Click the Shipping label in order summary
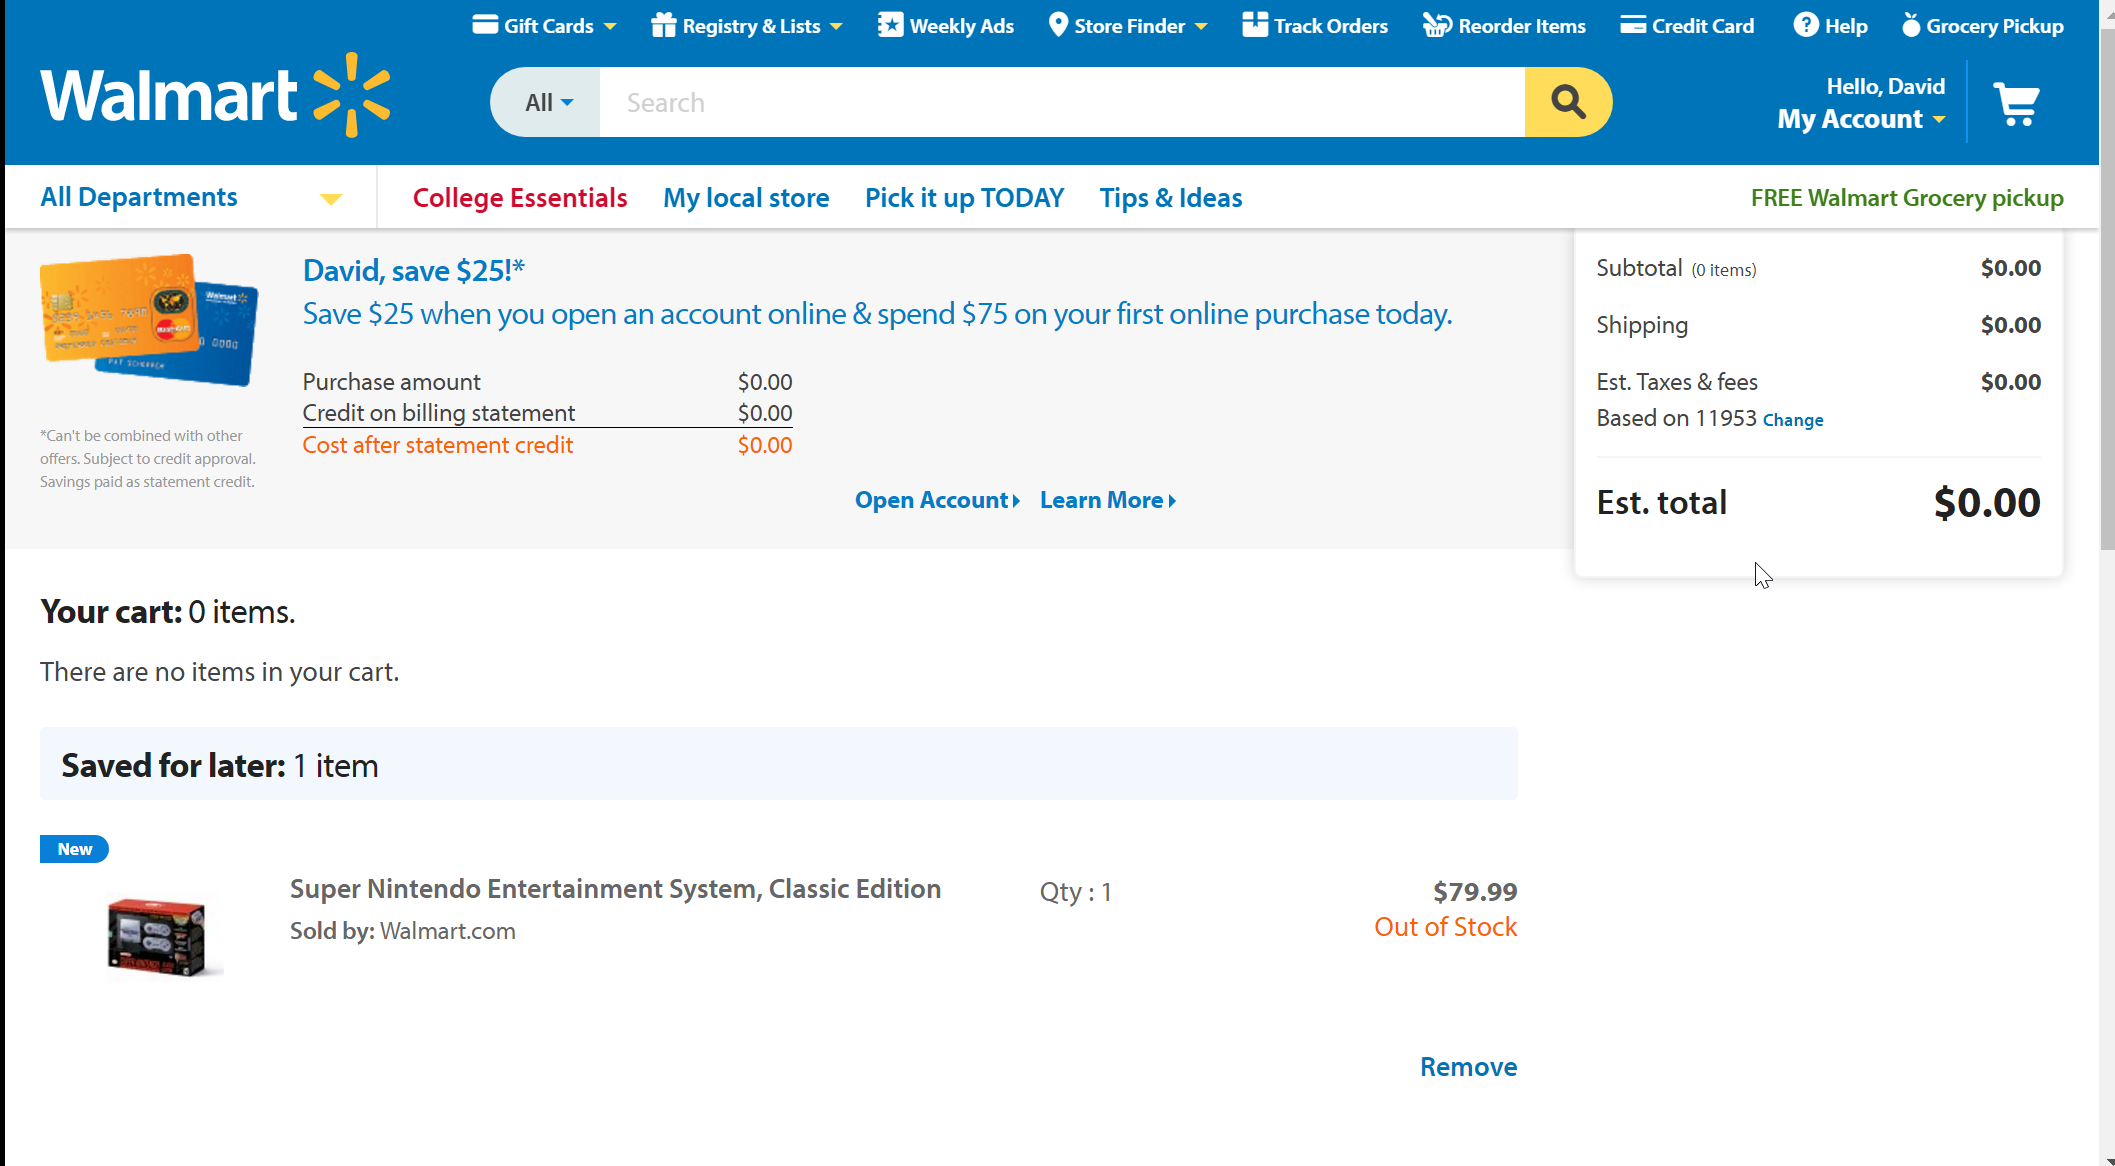The image size is (2115, 1166). (1642, 325)
